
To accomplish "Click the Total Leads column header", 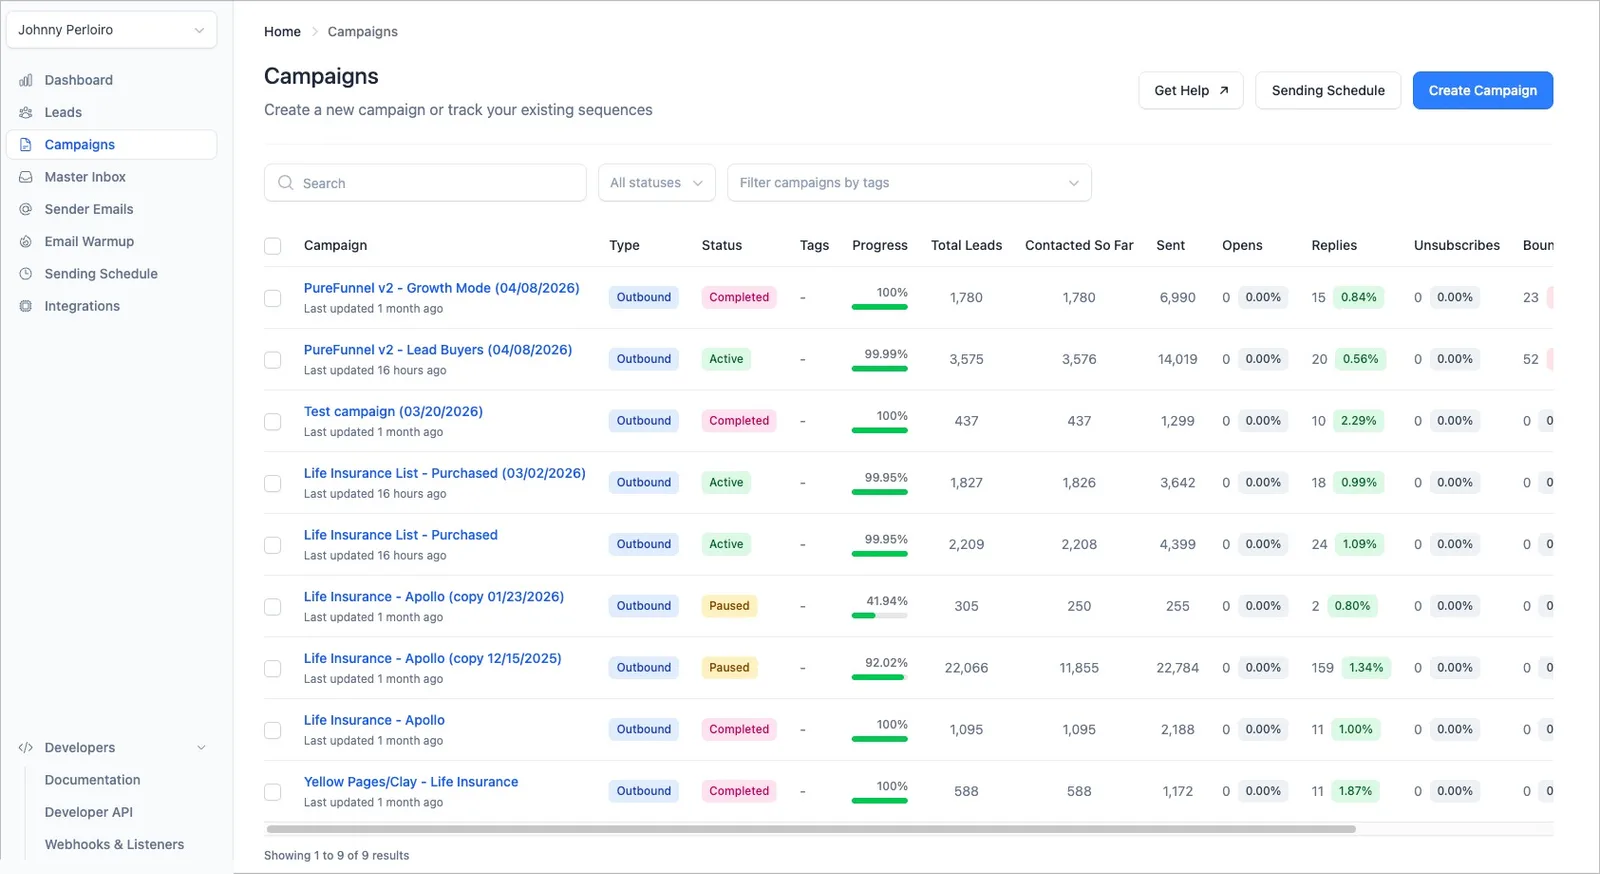I will point(966,245).
